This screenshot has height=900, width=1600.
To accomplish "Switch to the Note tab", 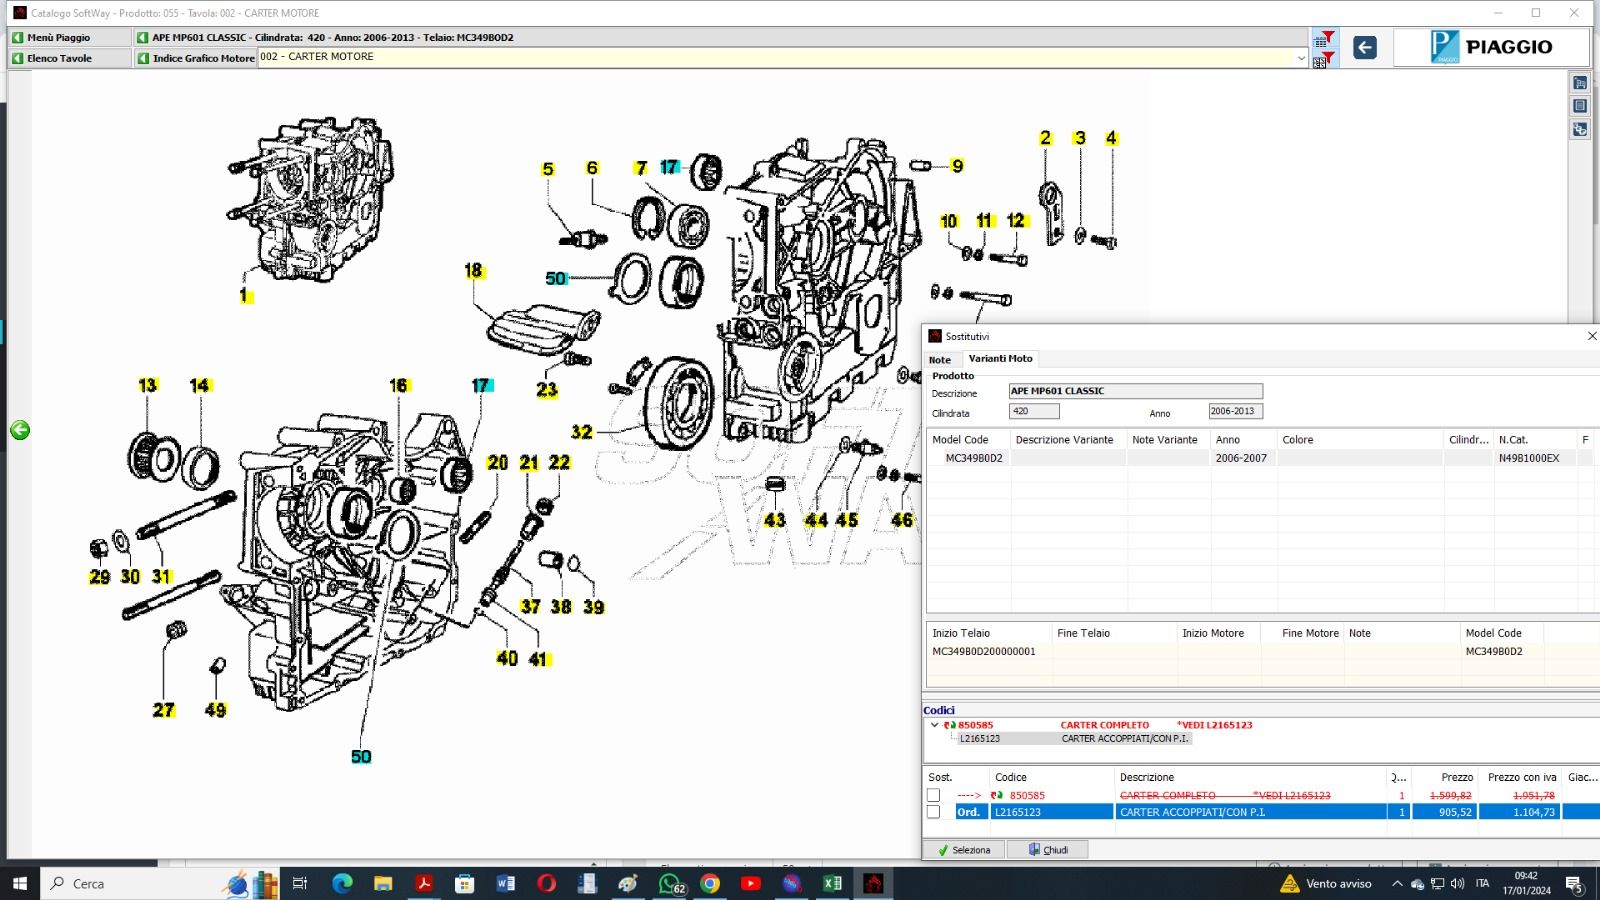I will [940, 359].
